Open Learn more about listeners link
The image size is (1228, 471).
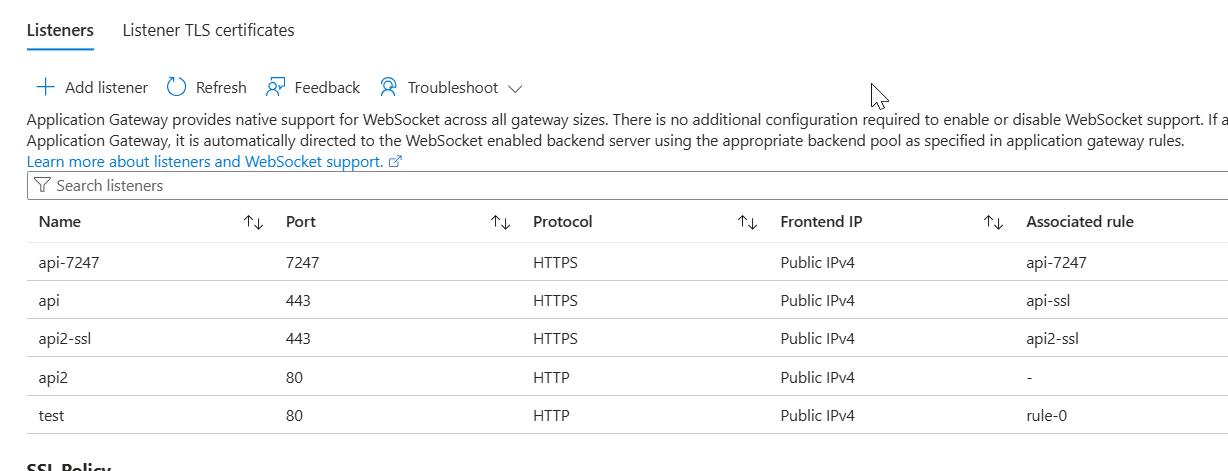tap(204, 162)
